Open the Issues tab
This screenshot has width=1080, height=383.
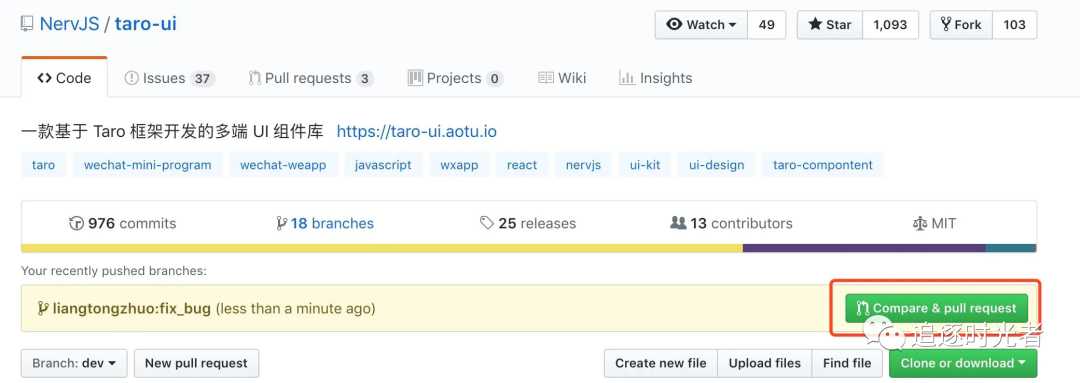tap(169, 78)
